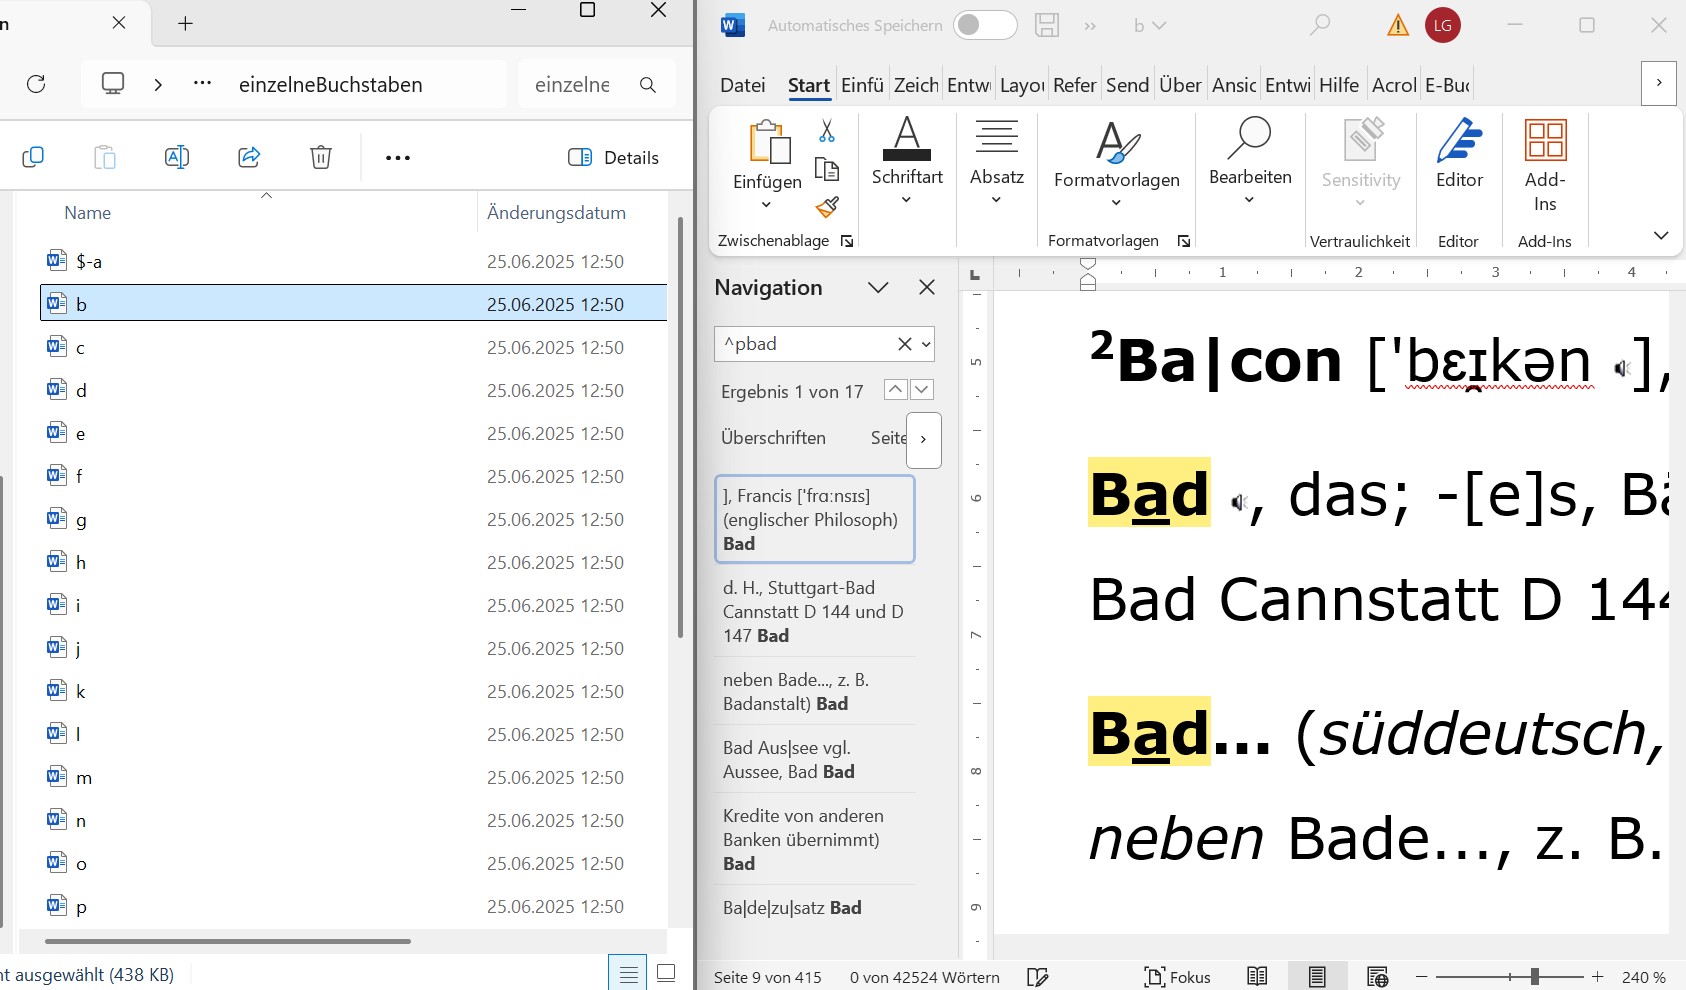Open search options dropdown next to ^pbad
This screenshot has width=1686, height=990.
click(x=926, y=344)
